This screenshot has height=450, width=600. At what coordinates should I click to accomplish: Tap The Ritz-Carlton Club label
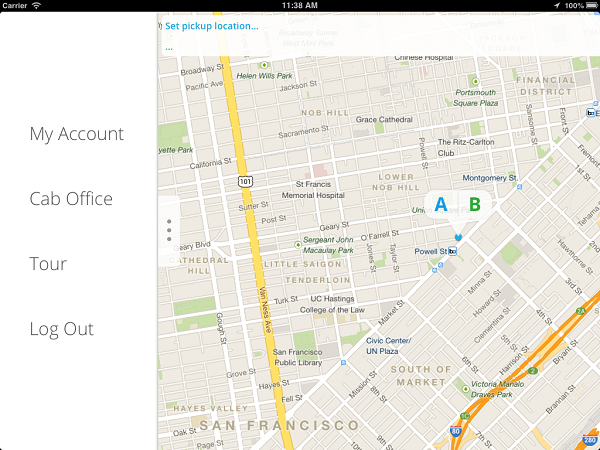[466, 147]
